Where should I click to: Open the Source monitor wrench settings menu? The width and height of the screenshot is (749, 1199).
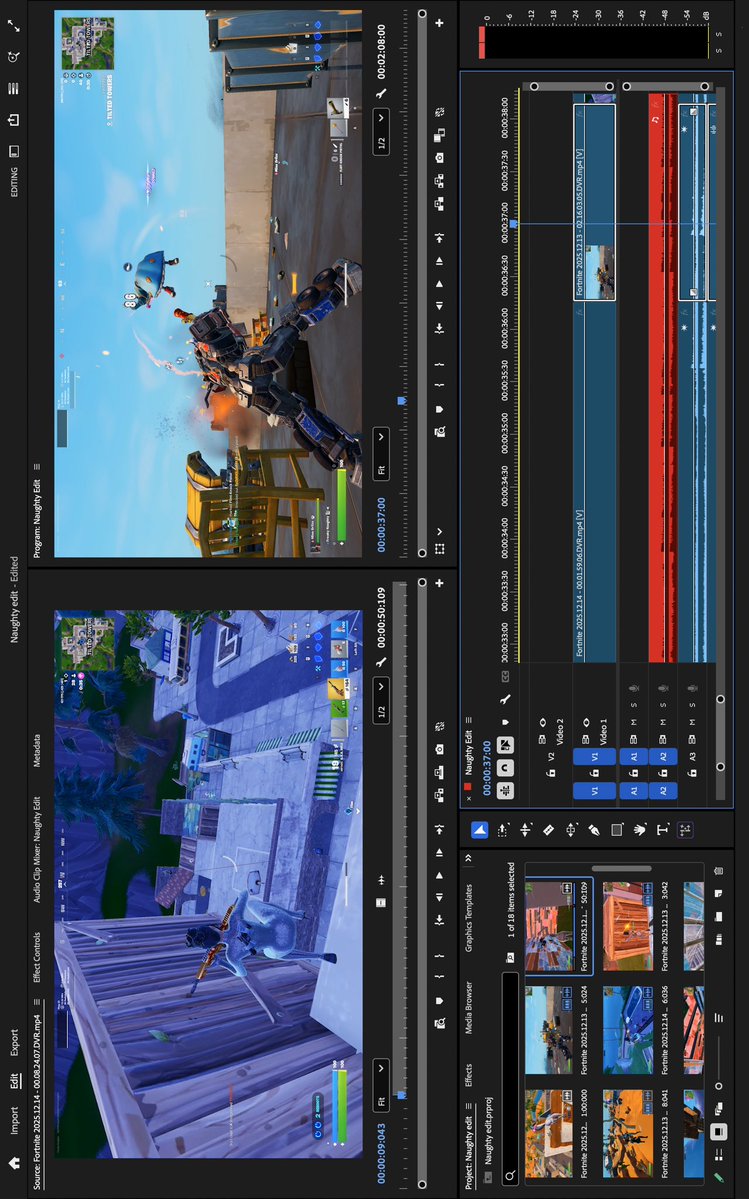click(381, 662)
